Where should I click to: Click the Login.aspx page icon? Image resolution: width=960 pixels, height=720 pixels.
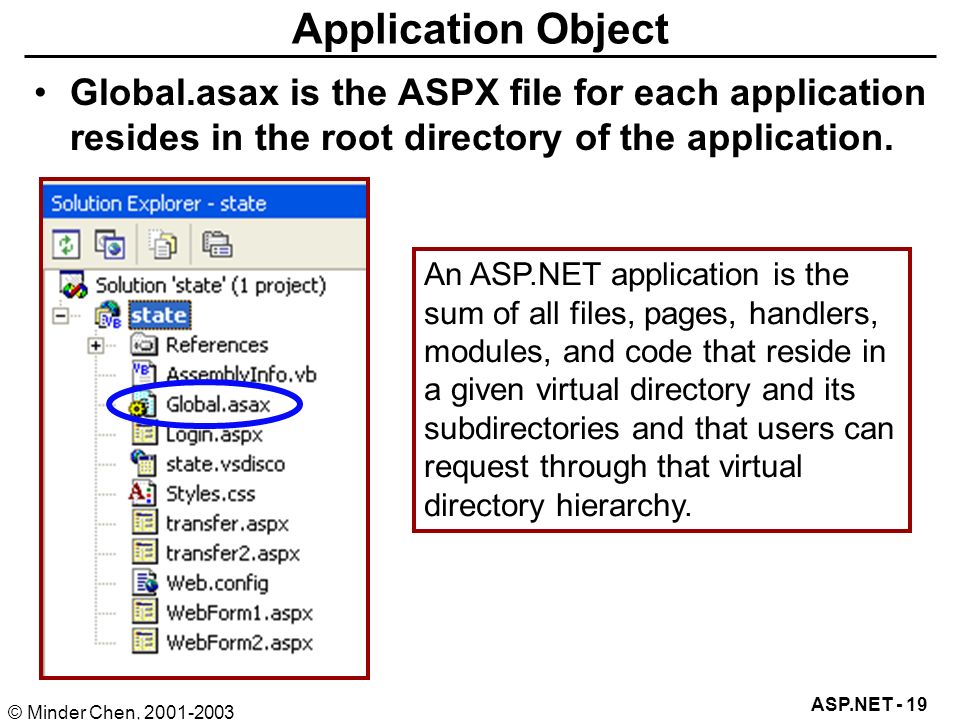[x=144, y=434]
